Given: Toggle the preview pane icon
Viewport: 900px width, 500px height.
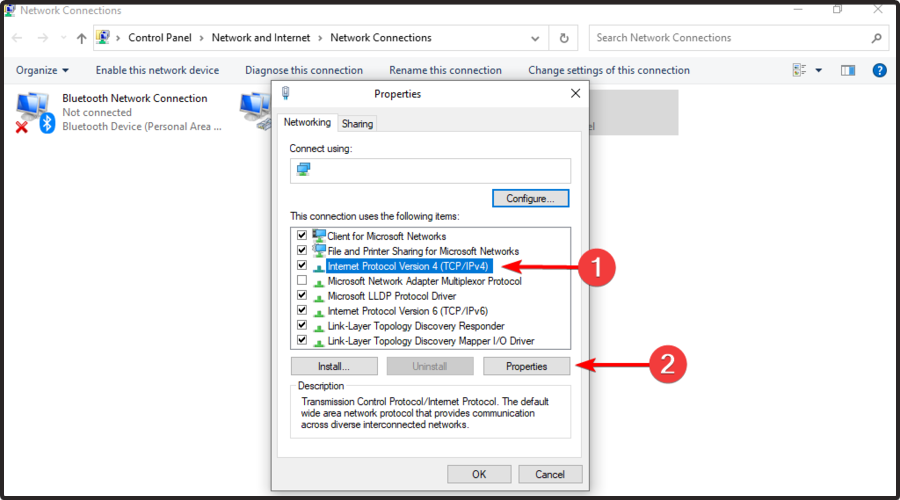Looking at the screenshot, I should (x=848, y=70).
